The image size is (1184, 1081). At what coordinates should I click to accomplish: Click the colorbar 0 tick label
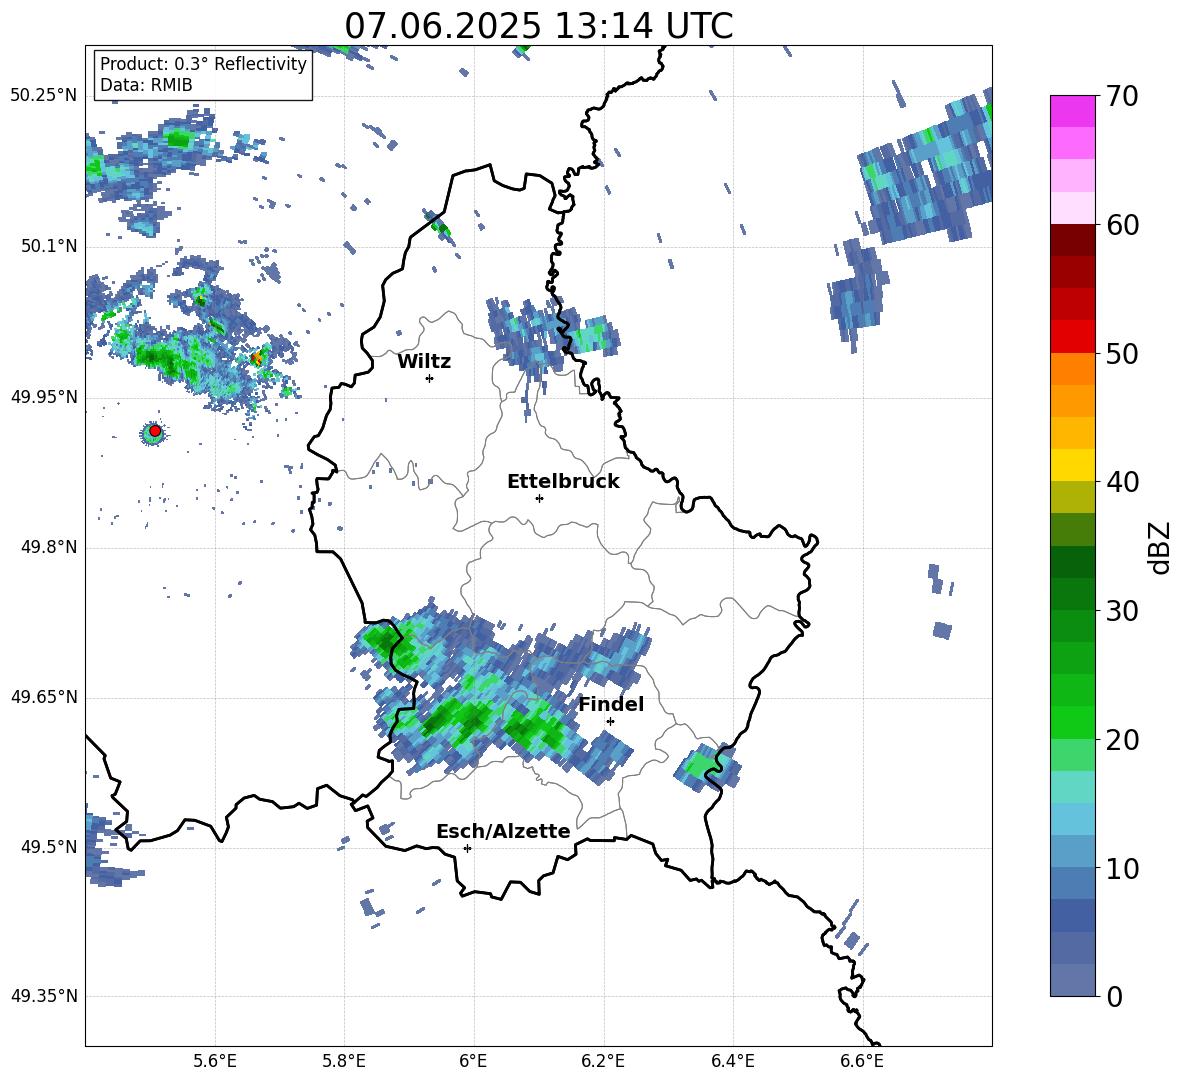click(x=1114, y=997)
